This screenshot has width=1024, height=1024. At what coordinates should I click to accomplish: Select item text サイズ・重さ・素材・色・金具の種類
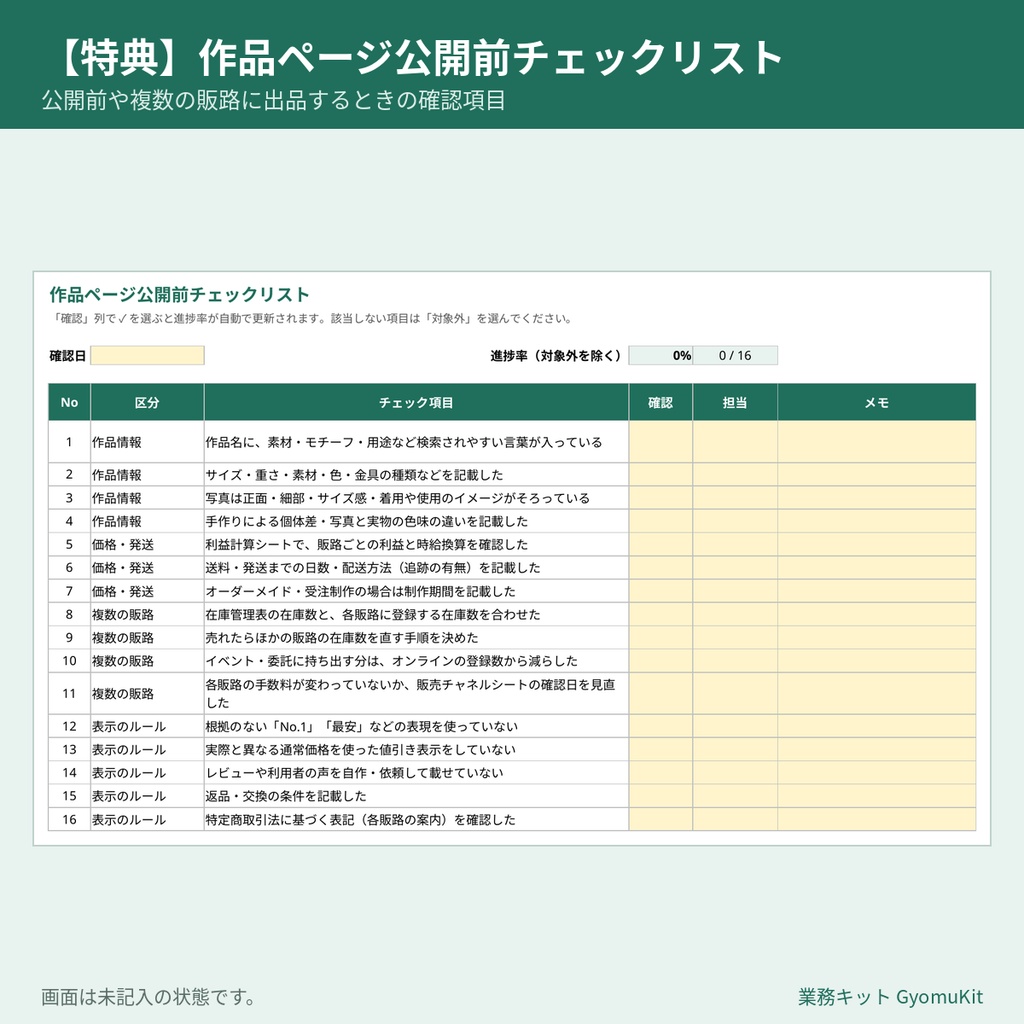[x=354, y=475]
